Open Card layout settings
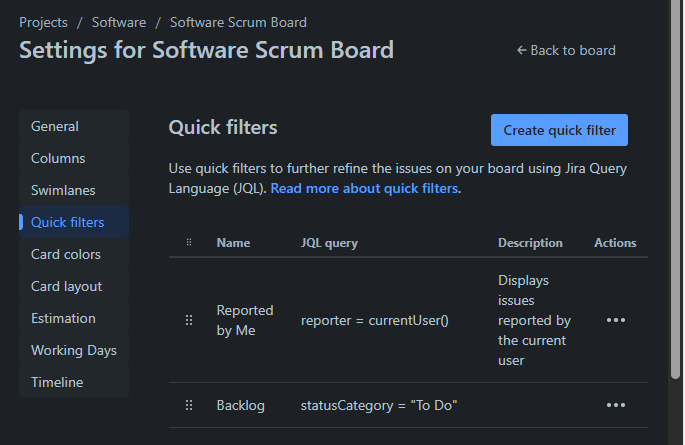Viewport: 685px width, 445px height. pyautogui.click(x=74, y=286)
